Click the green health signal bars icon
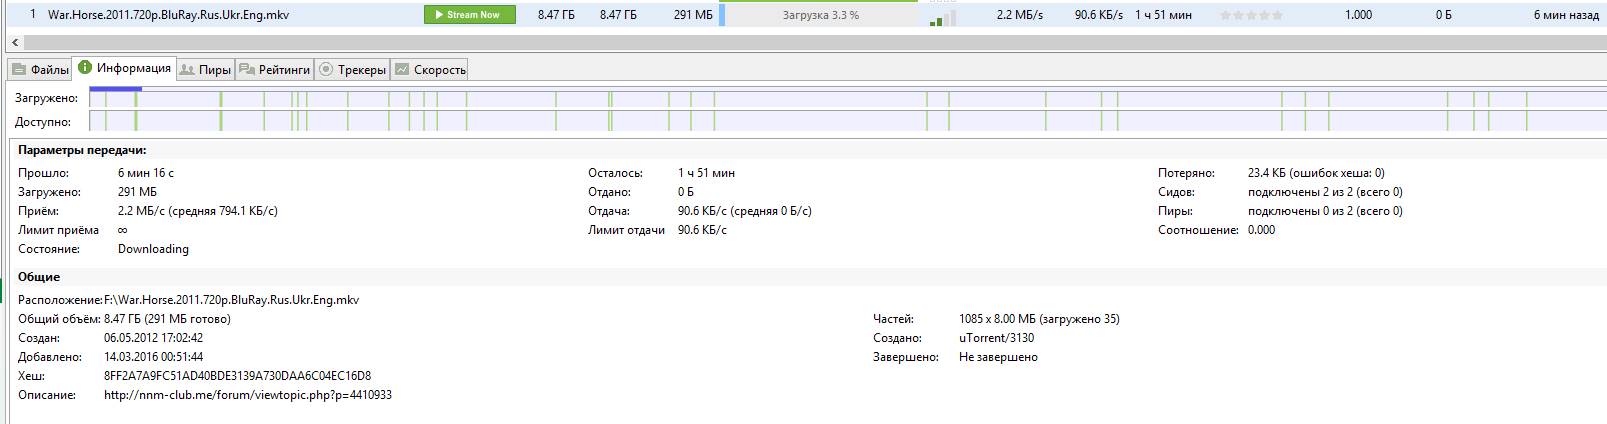The height and width of the screenshot is (424, 1607). [x=941, y=19]
